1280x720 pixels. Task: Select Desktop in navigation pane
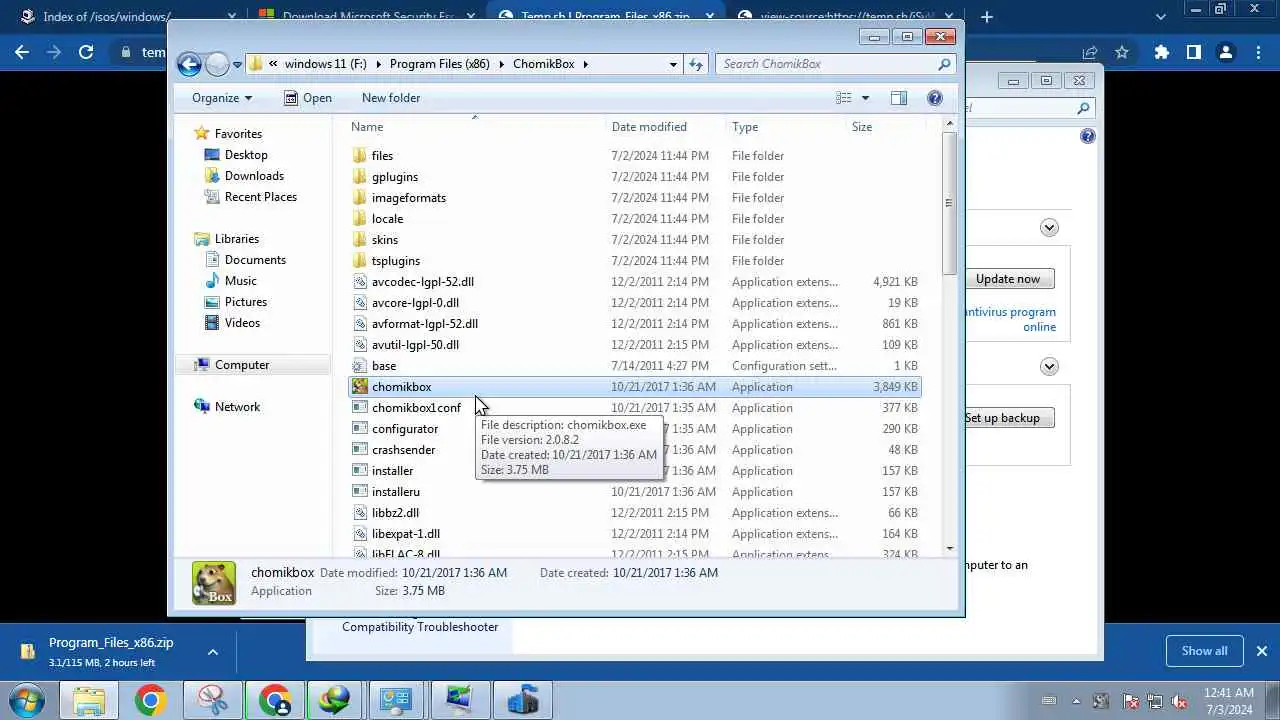pos(246,155)
